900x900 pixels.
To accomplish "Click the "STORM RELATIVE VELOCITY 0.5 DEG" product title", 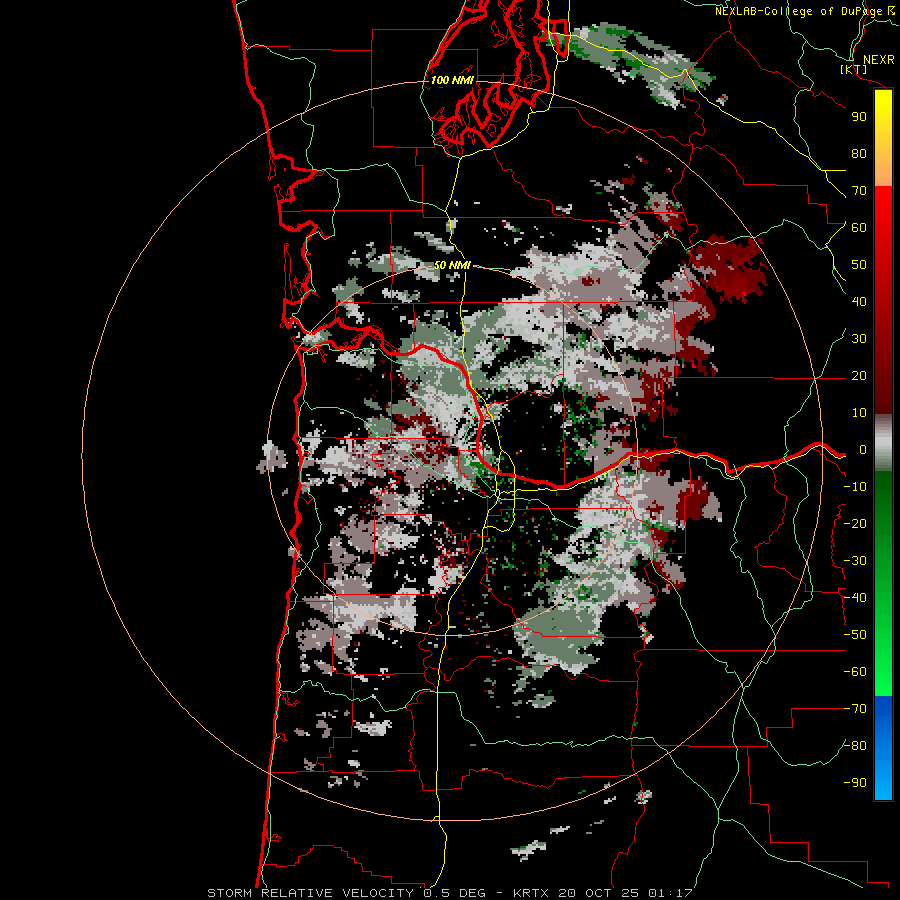I will tap(346, 893).
